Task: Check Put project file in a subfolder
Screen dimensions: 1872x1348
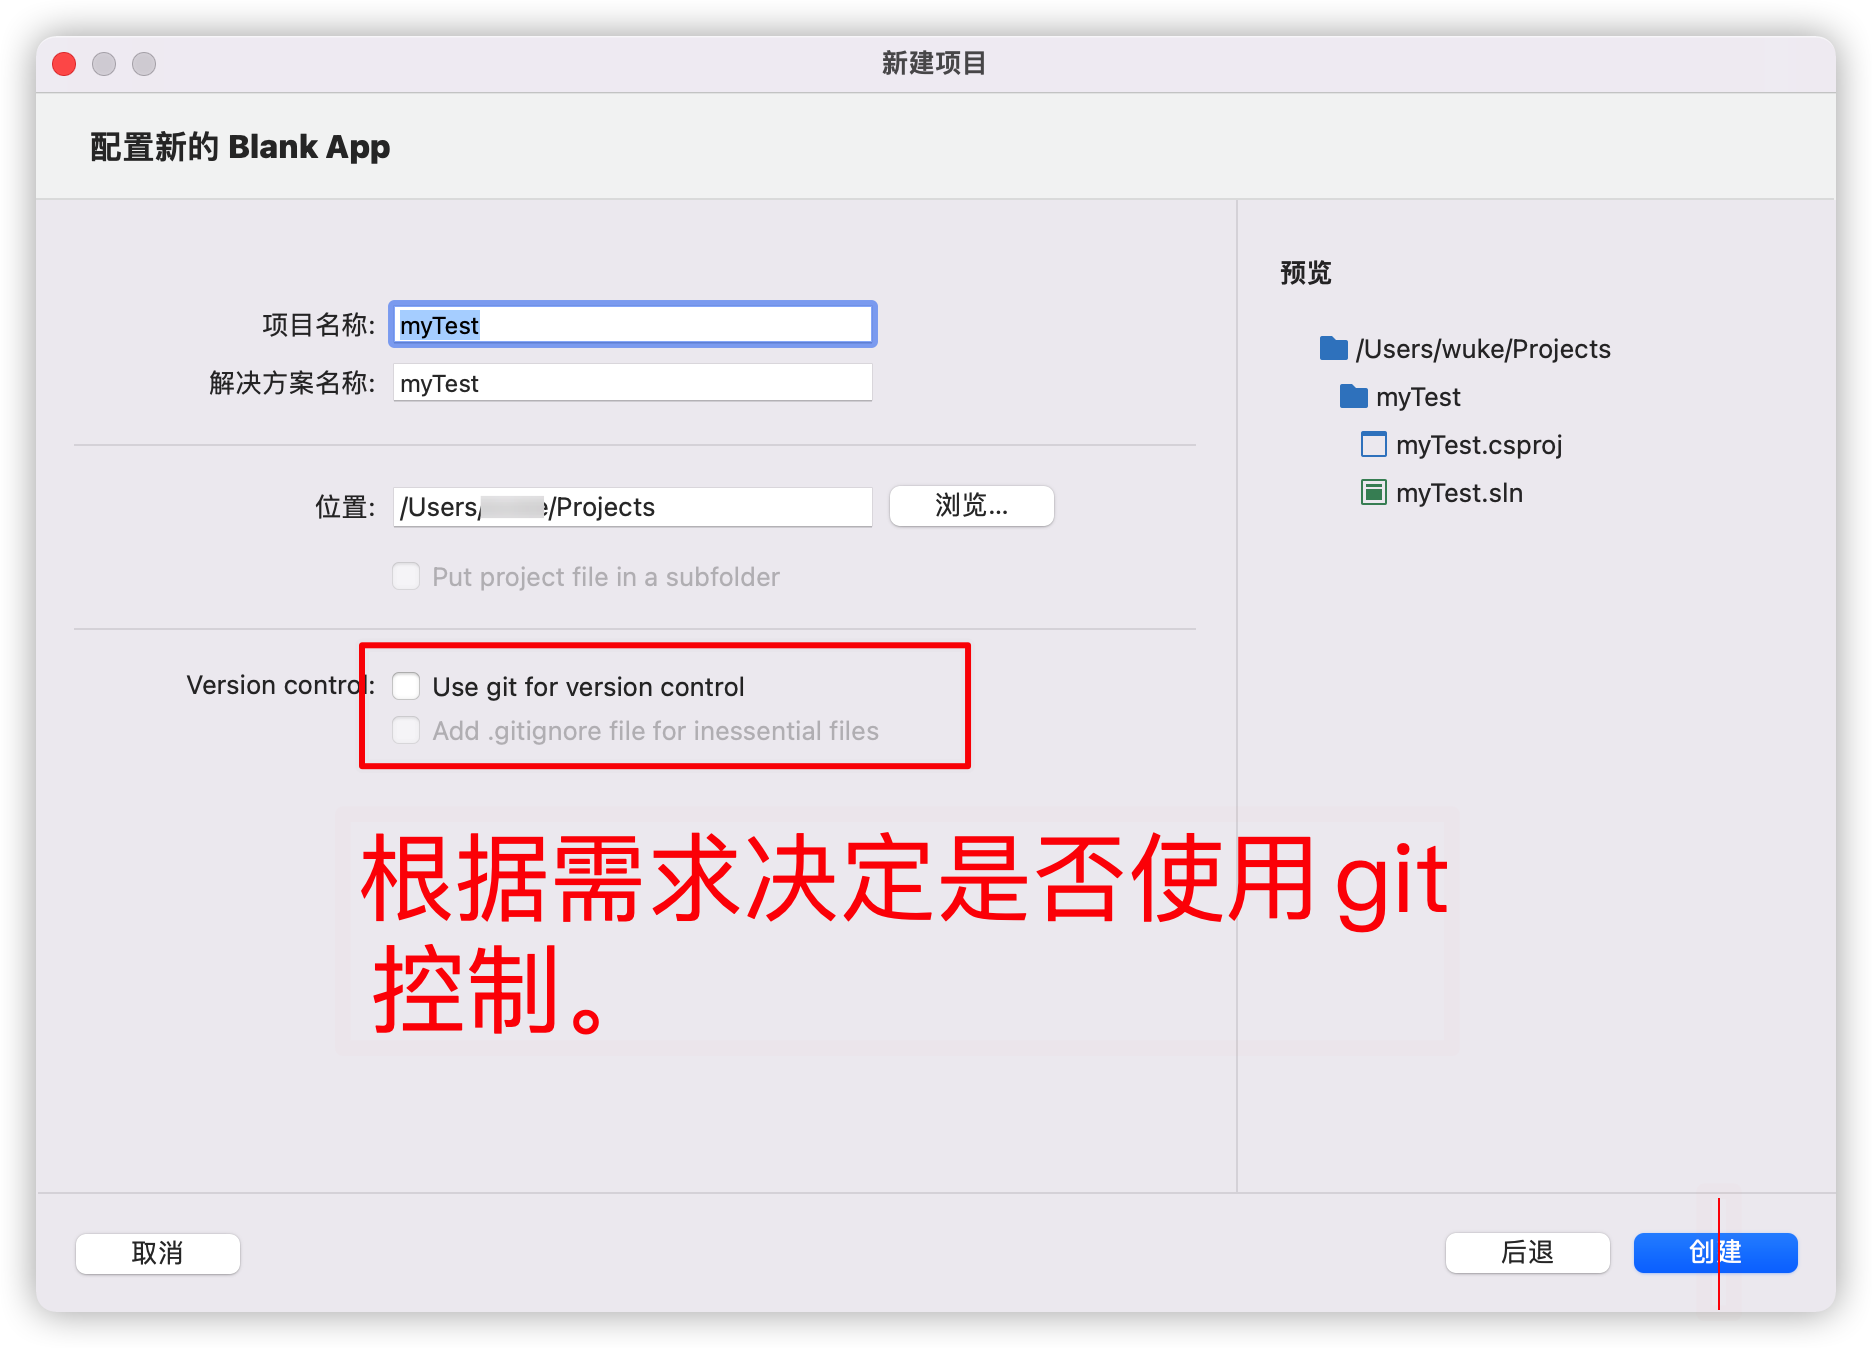Action: tap(406, 576)
